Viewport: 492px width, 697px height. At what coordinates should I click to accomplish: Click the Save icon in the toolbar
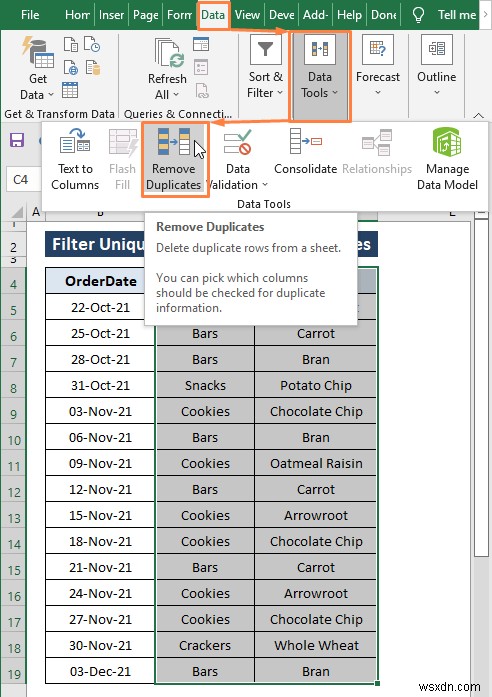(17, 140)
